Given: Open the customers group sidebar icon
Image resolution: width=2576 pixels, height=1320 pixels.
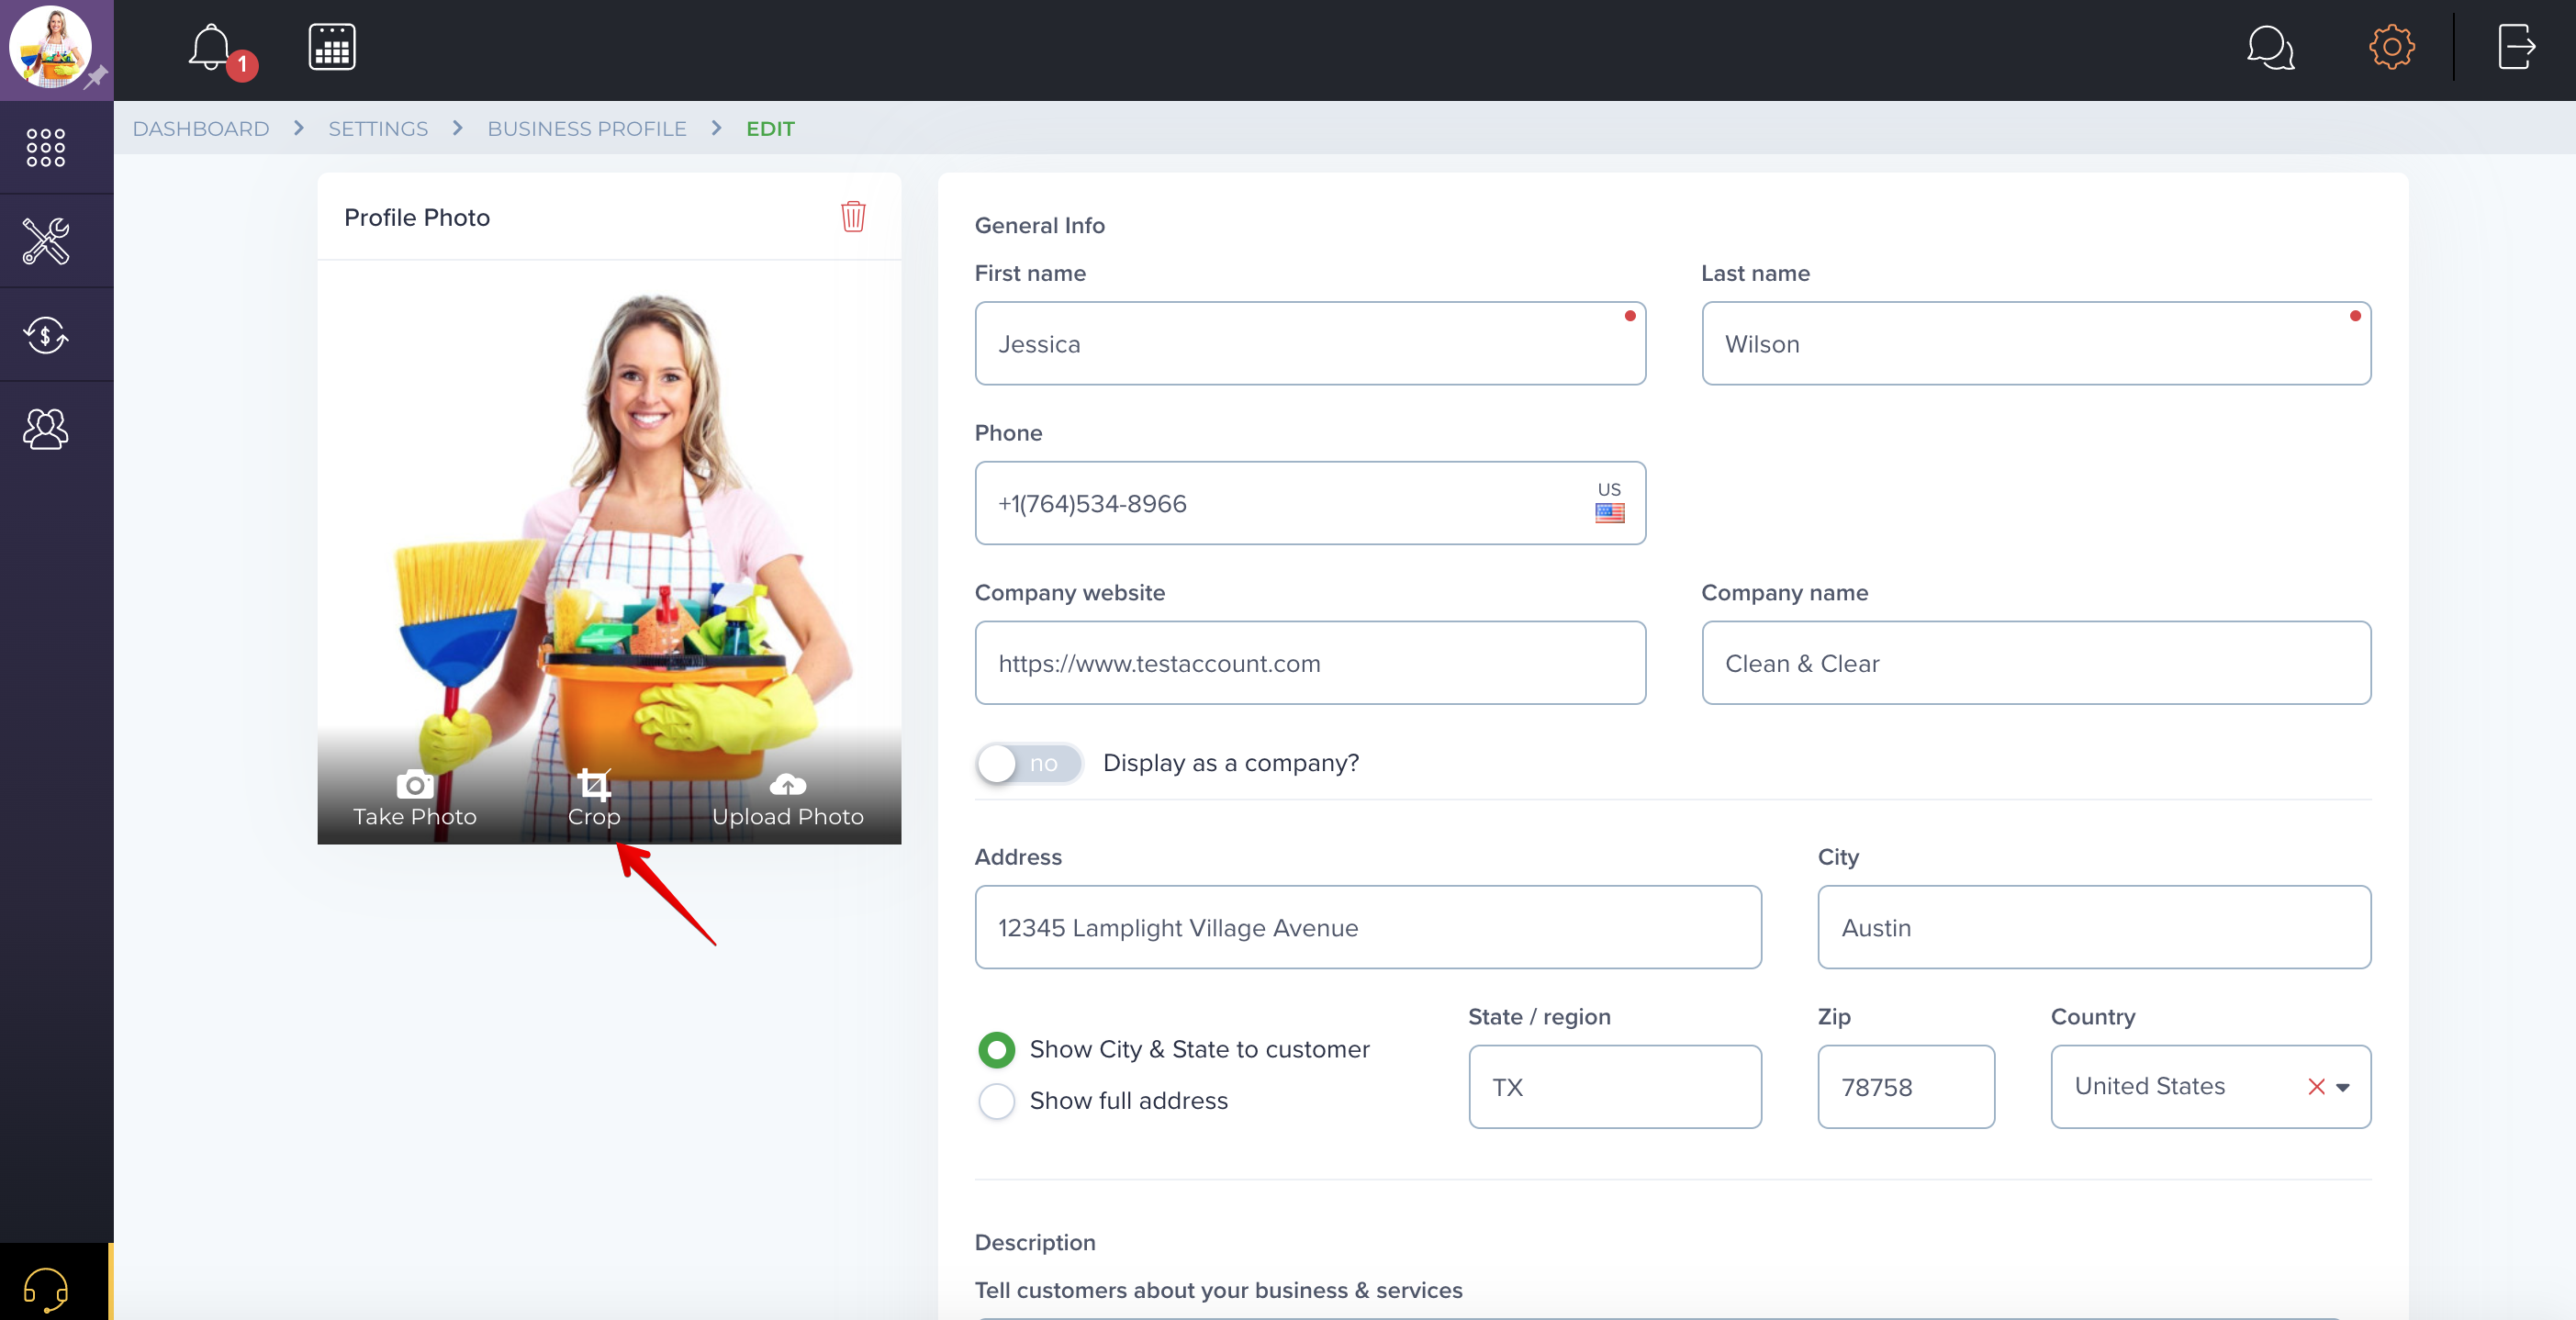Looking at the screenshot, I should tap(46, 429).
